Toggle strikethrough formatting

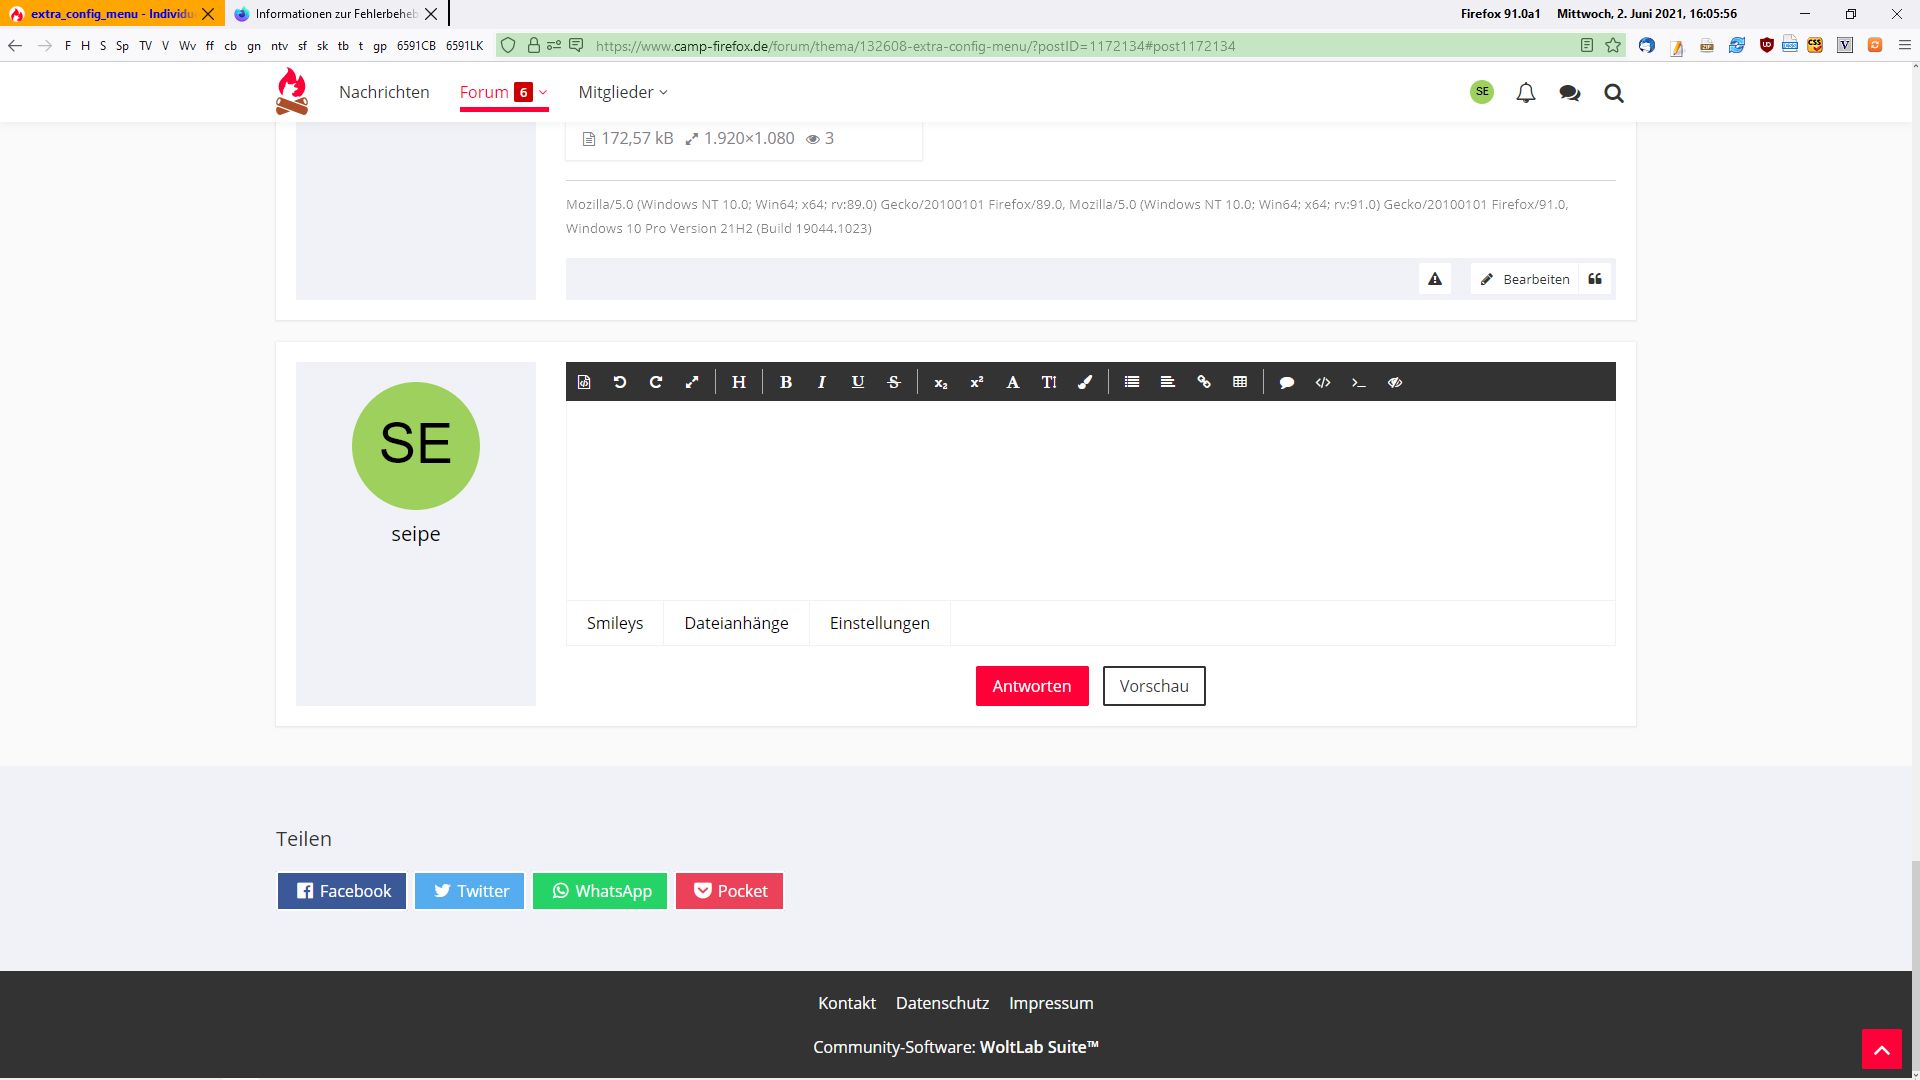tap(894, 382)
